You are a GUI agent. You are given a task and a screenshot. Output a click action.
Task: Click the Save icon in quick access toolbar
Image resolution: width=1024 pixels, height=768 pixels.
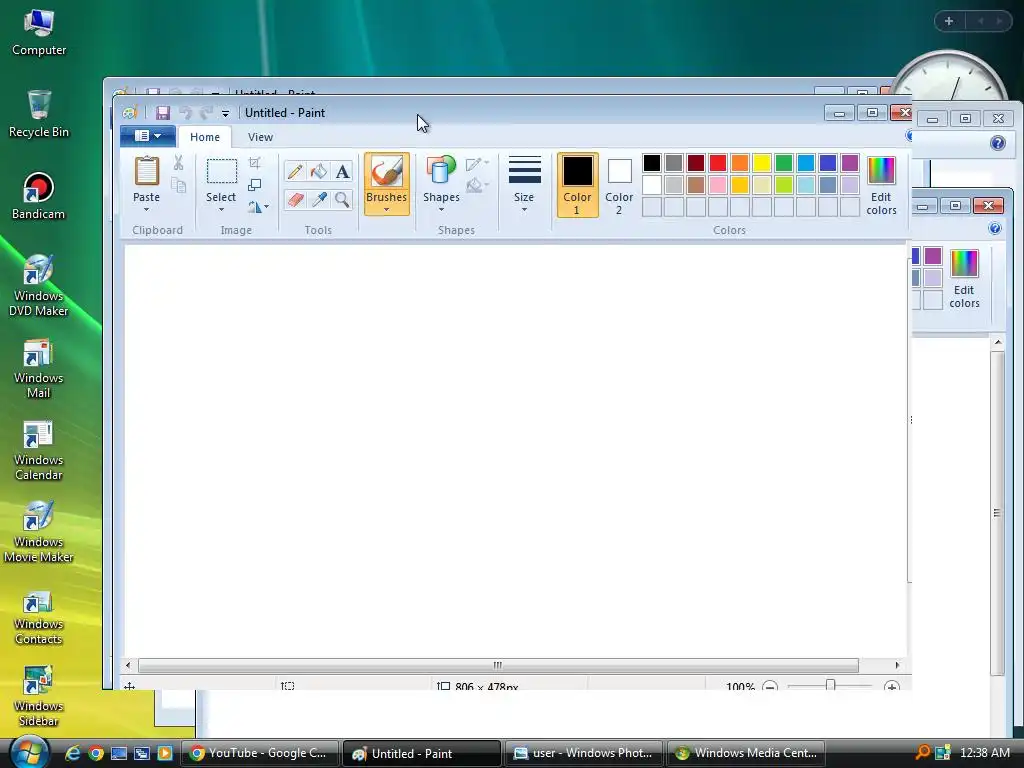[x=163, y=113]
